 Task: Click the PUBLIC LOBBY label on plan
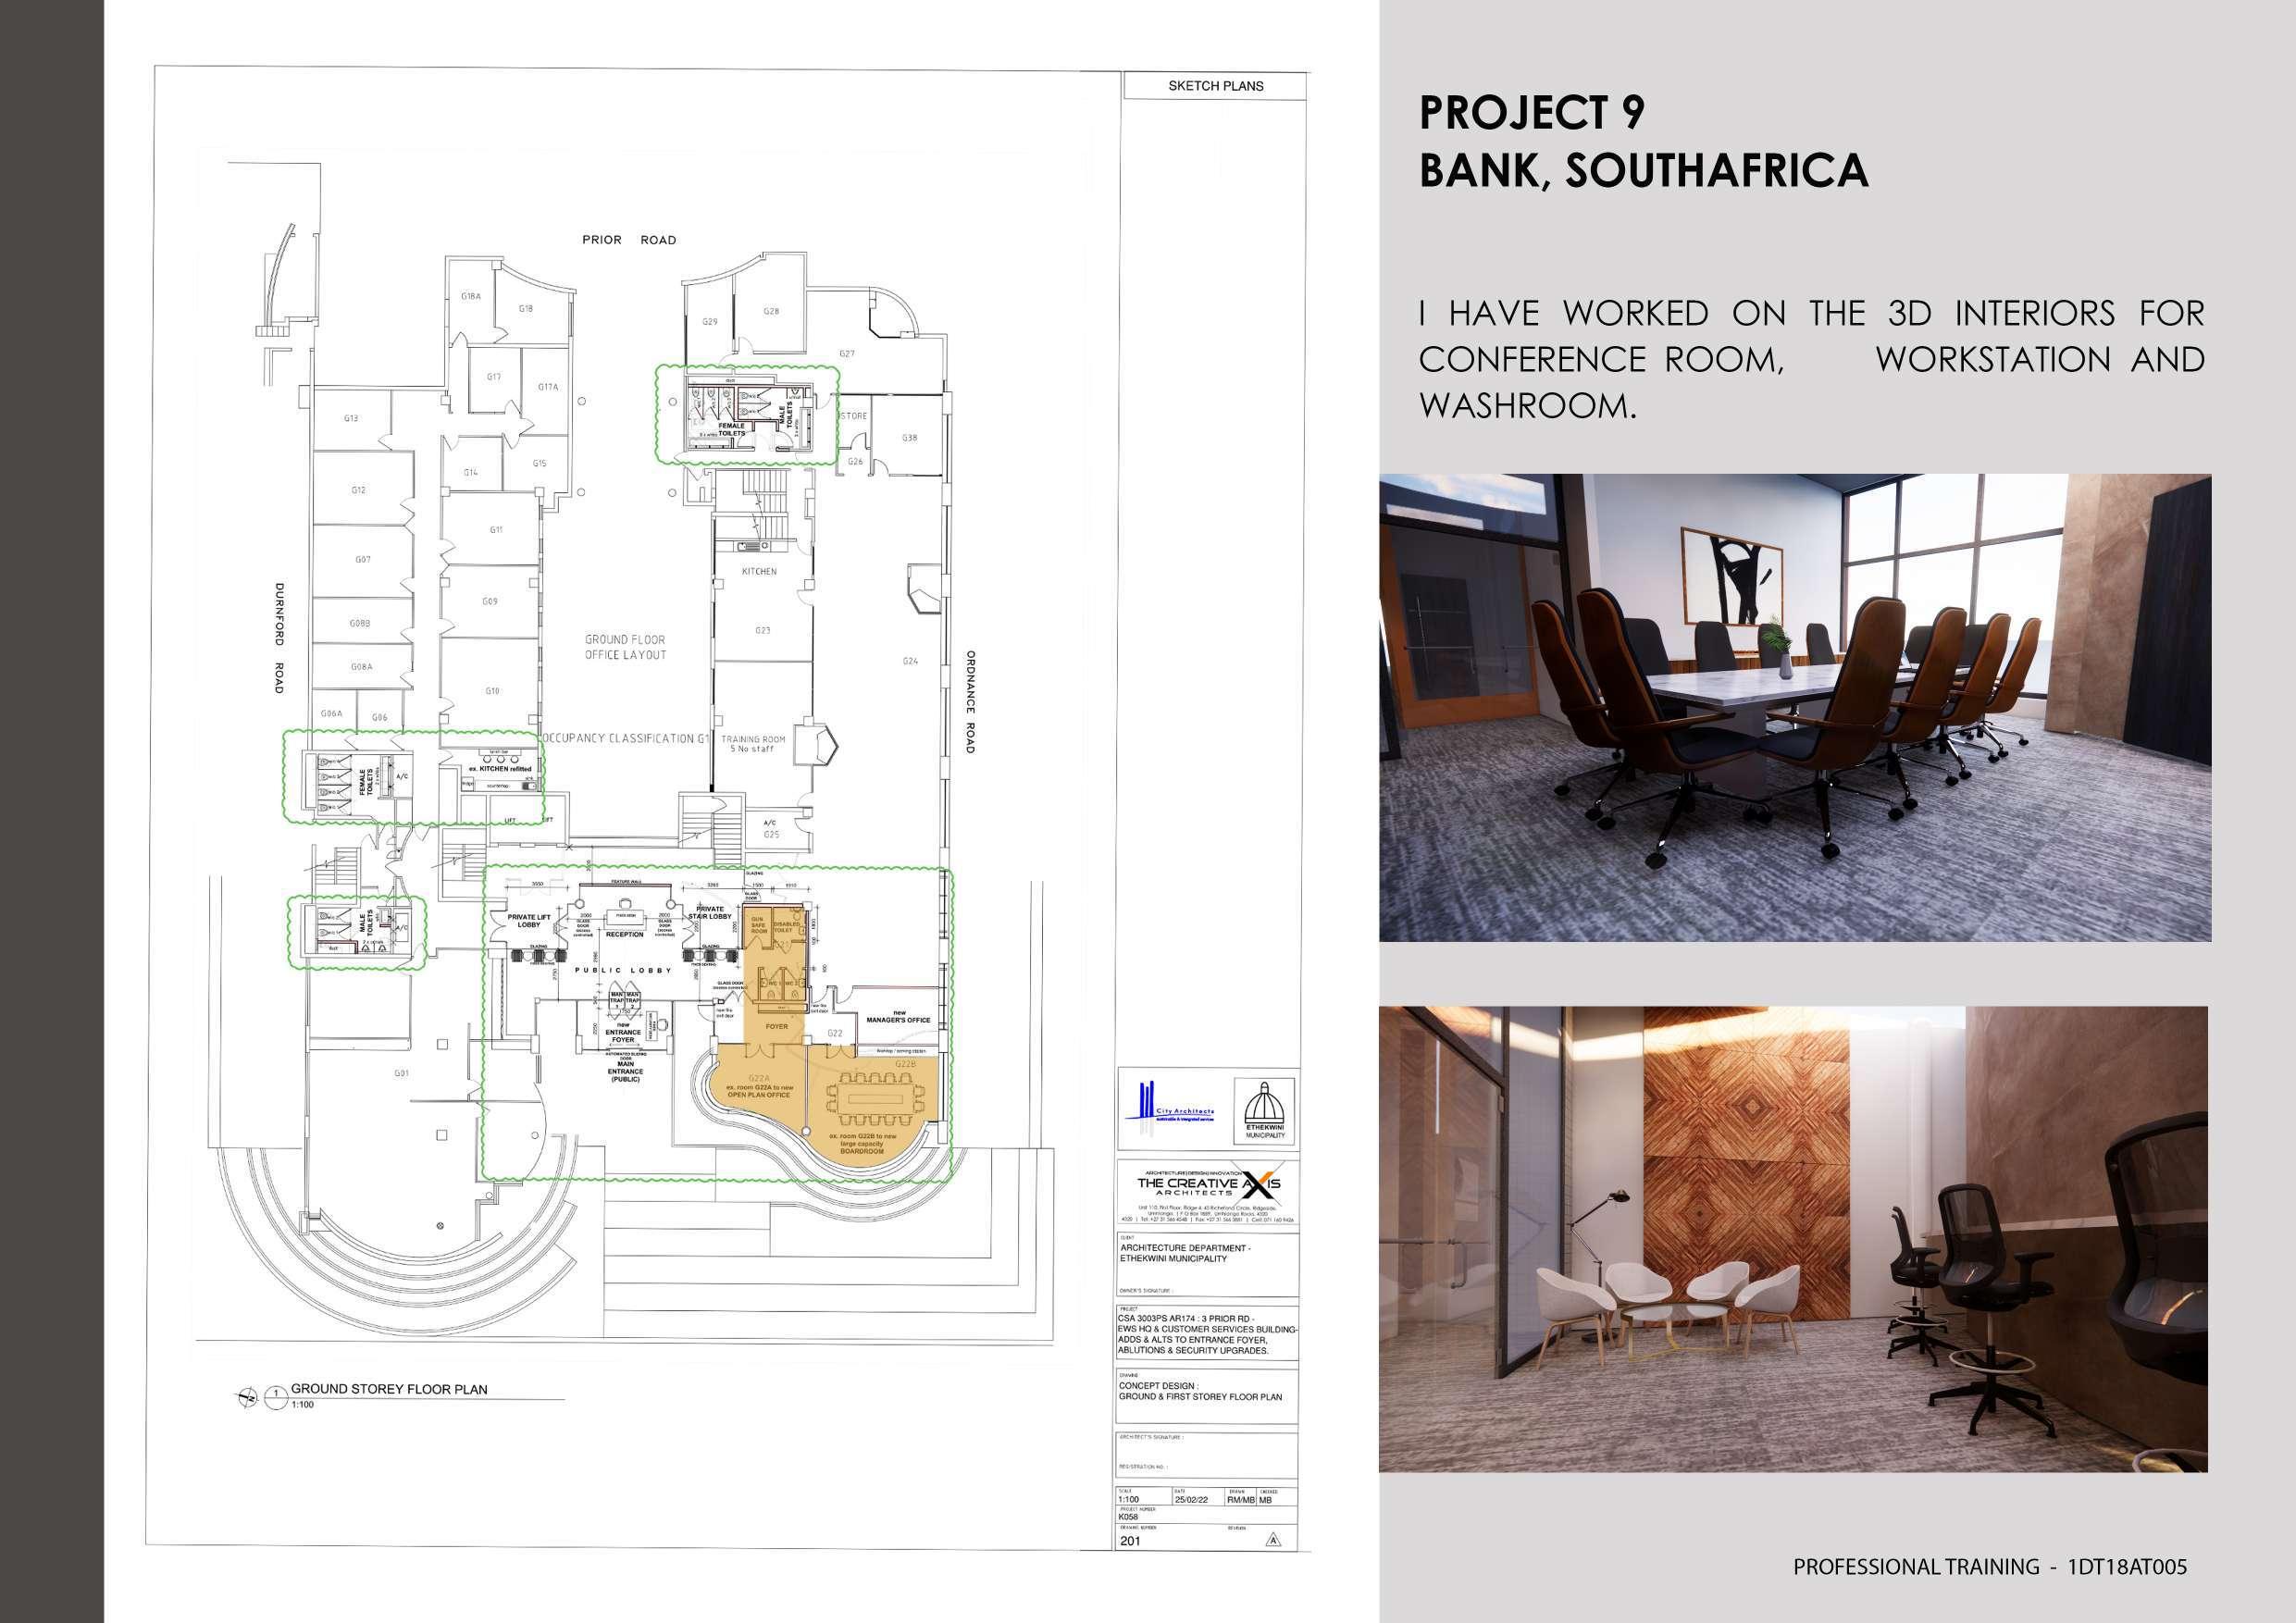622,971
